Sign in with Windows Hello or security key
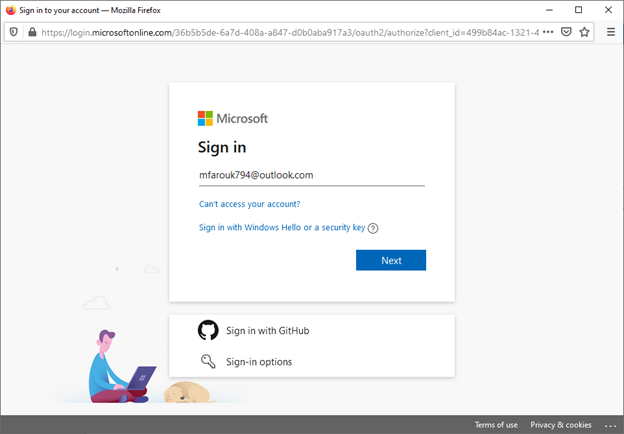This screenshot has width=624, height=434. point(282,228)
